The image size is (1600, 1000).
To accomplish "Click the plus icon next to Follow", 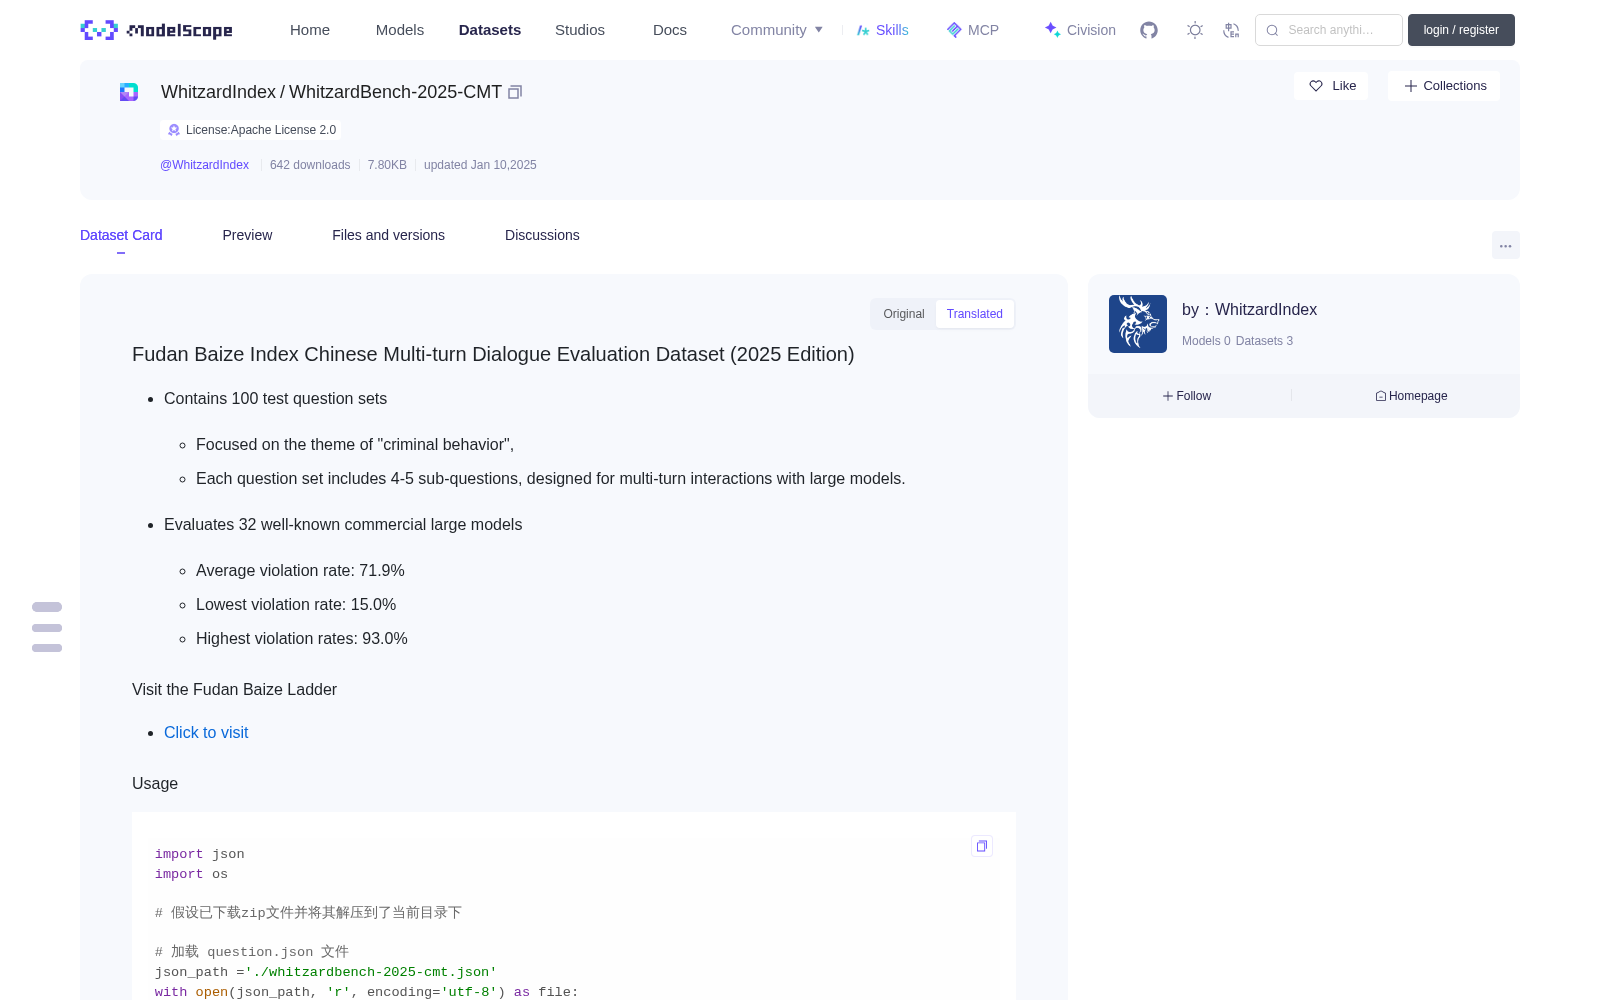I will pos(1168,396).
